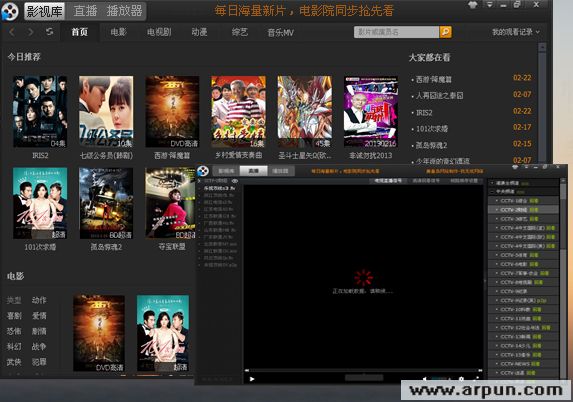Collapse the 中央频道 channel group
The image size is (573, 402).
[x=492, y=191]
